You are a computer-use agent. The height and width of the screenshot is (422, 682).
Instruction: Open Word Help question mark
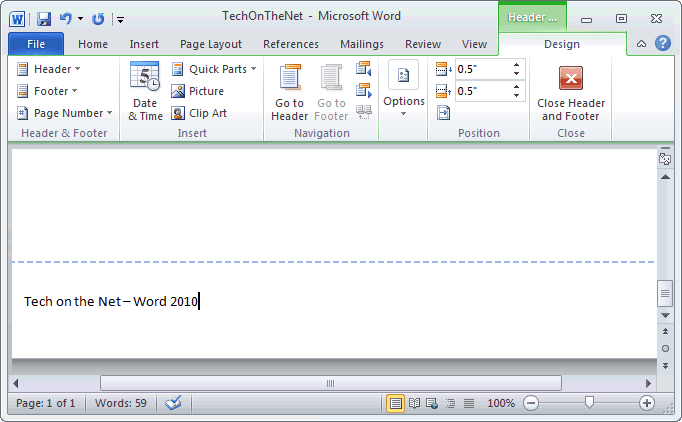pos(662,43)
